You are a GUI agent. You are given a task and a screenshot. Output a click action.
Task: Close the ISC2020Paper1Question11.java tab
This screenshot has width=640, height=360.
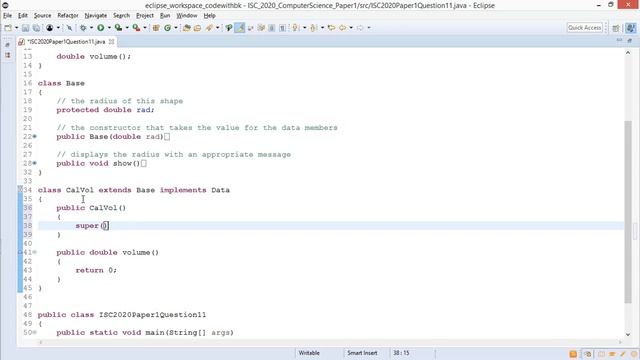coord(111,42)
